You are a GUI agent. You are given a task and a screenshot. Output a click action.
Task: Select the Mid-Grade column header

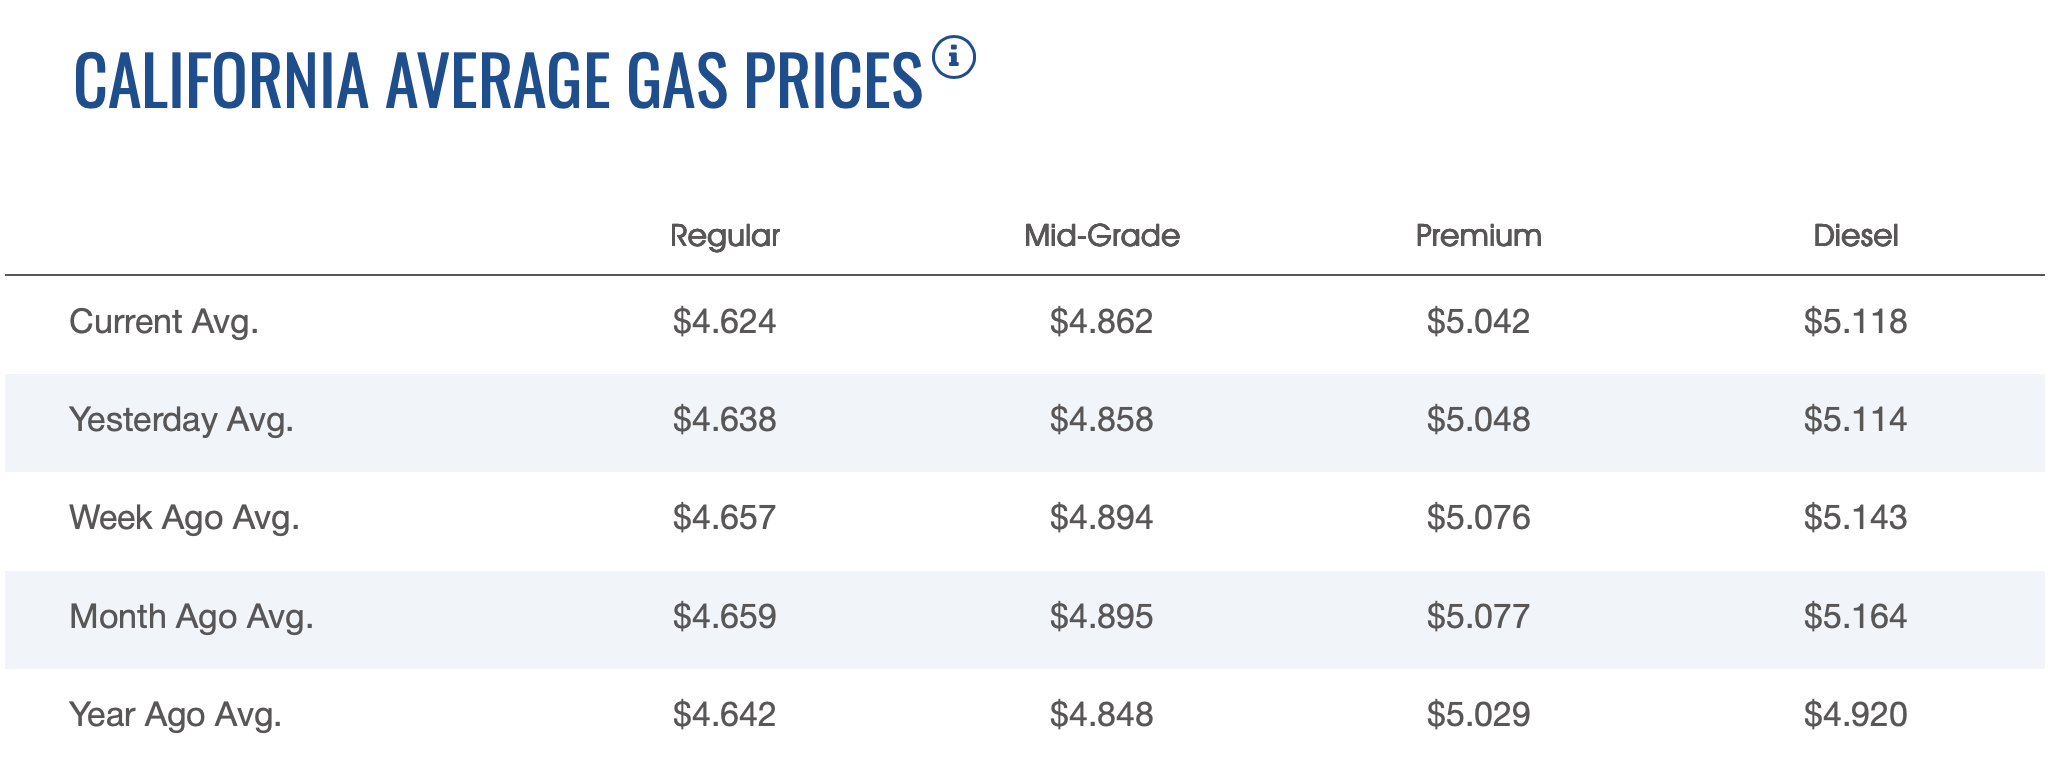click(1101, 236)
